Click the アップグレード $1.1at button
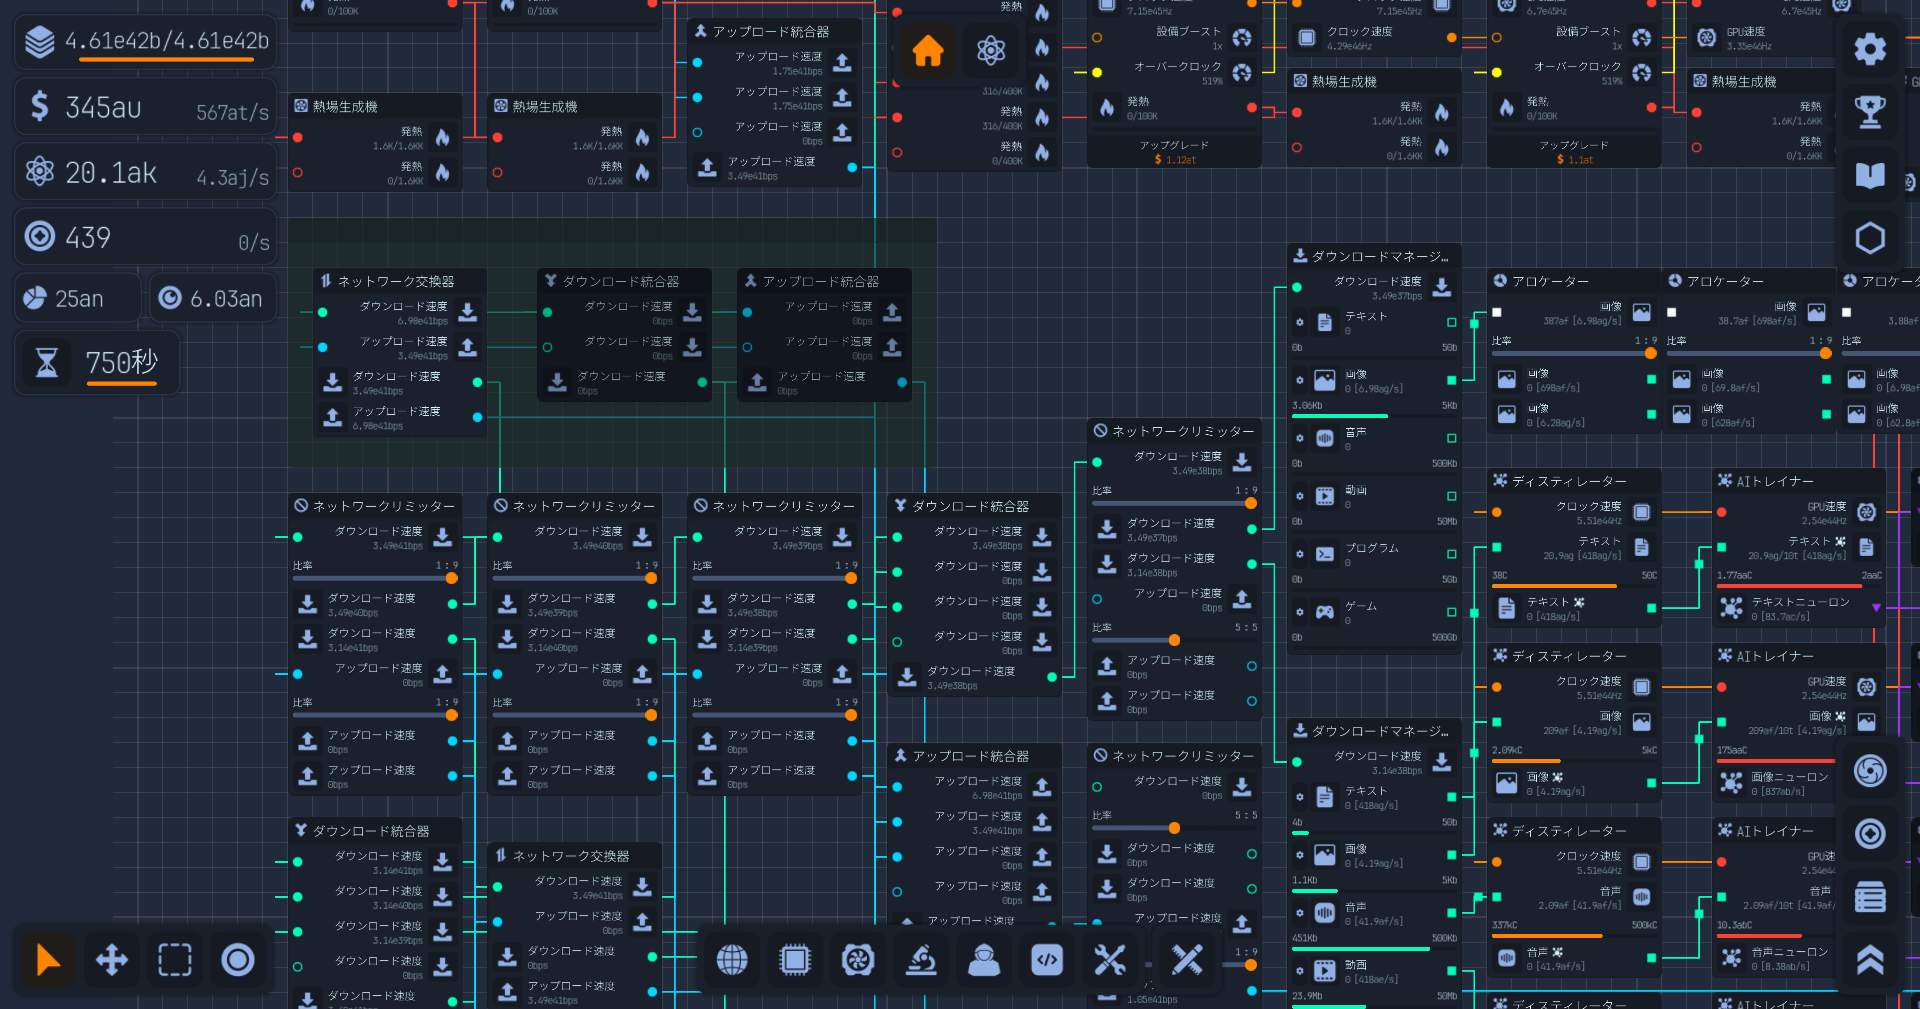This screenshot has width=1920, height=1009. tap(1574, 152)
